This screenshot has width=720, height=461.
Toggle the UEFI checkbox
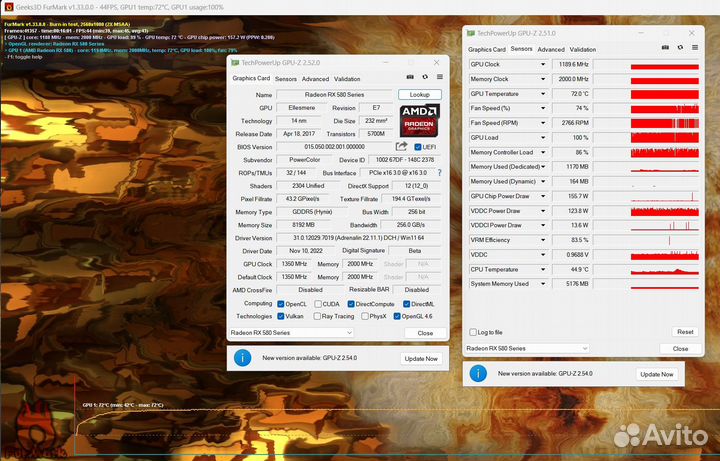pos(417,147)
